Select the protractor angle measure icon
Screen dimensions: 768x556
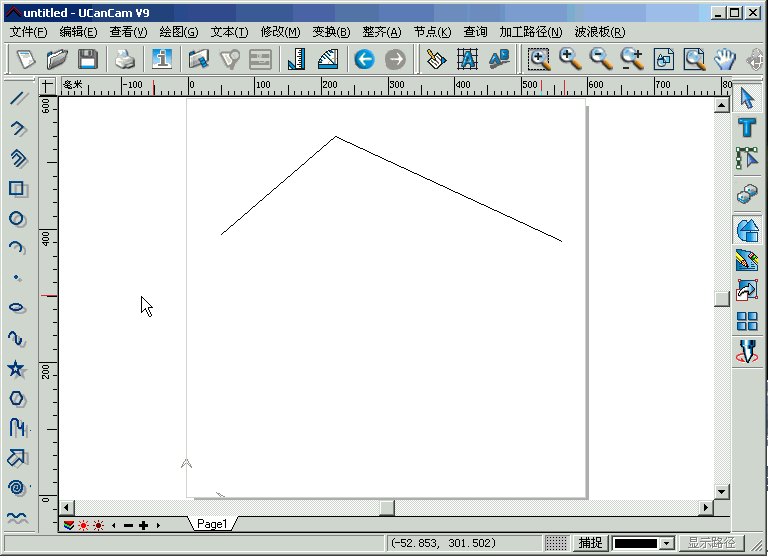328,59
